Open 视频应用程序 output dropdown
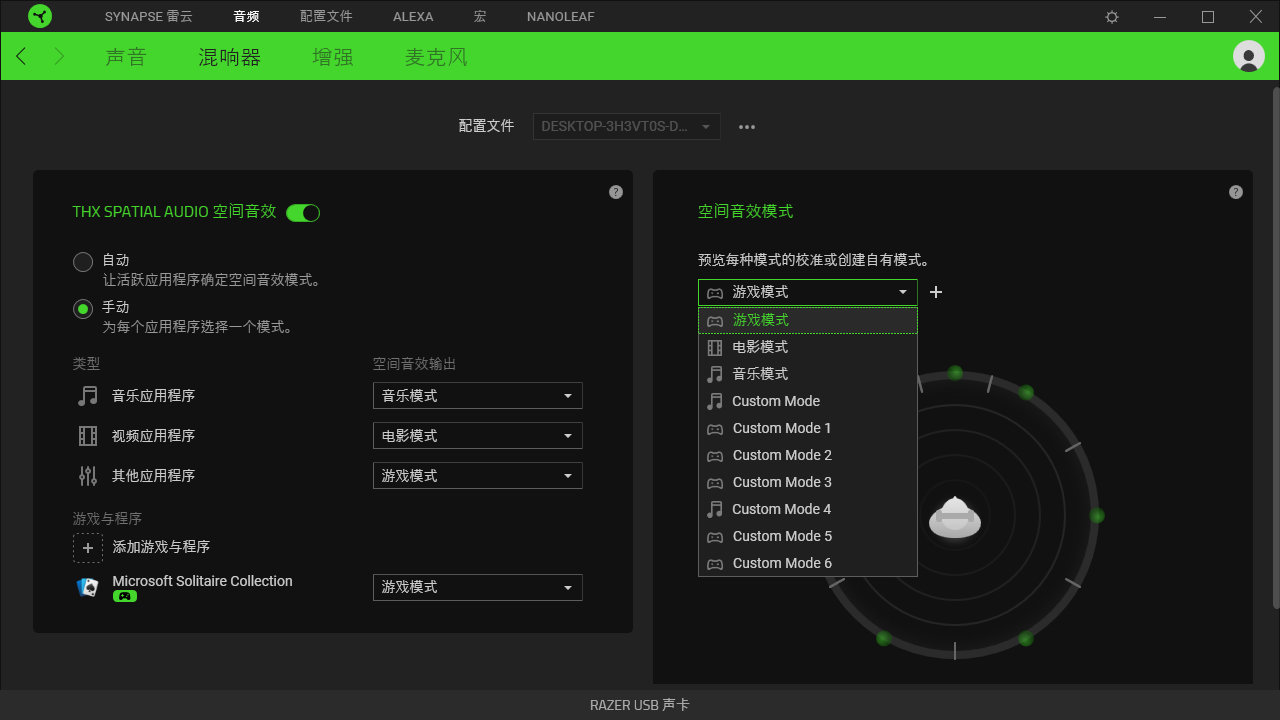The width and height of the screenshot is (1280, 720). pos(478,436)
